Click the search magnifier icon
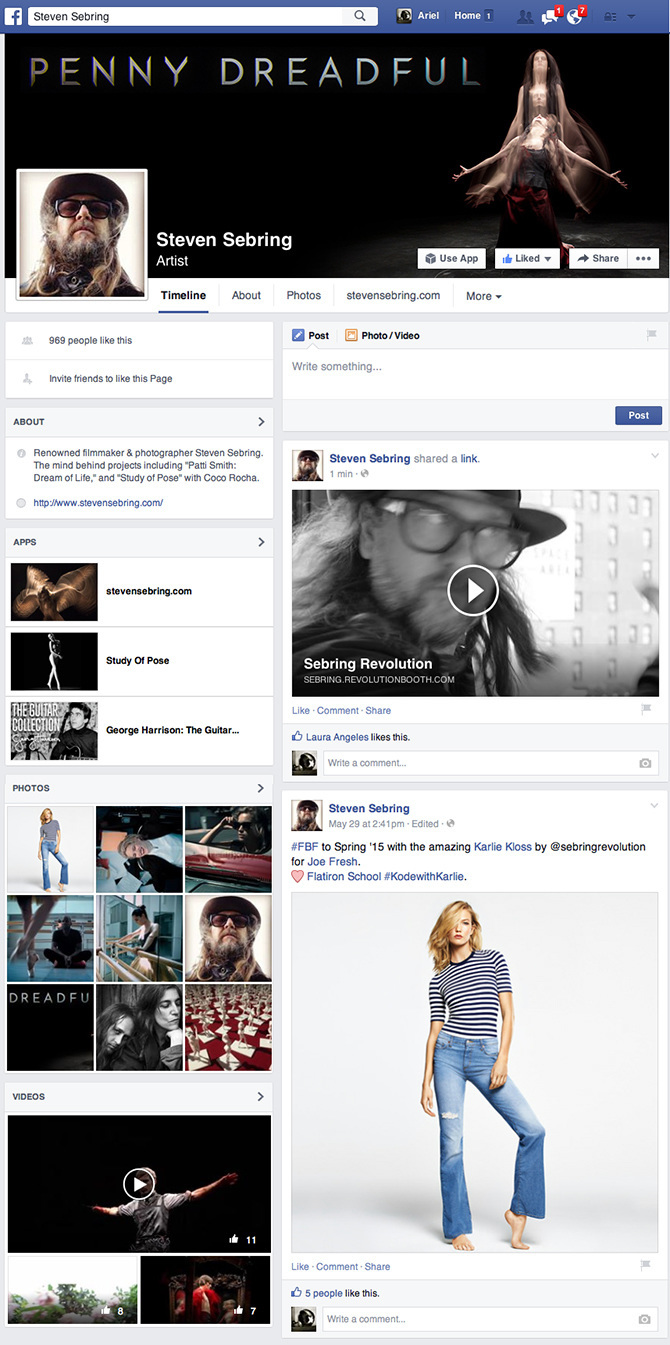Image resolution: width=670 pixels, height=1345 pixels. click(360, 16)
